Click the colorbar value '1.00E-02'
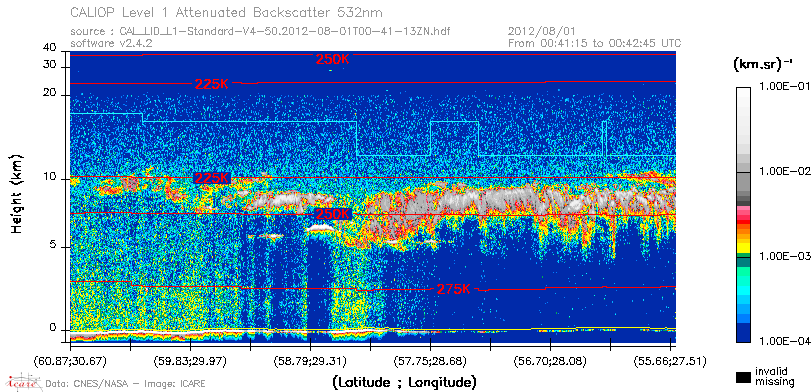Image resolution: width=811 pixels, height=392 pixels. [784, 172]
